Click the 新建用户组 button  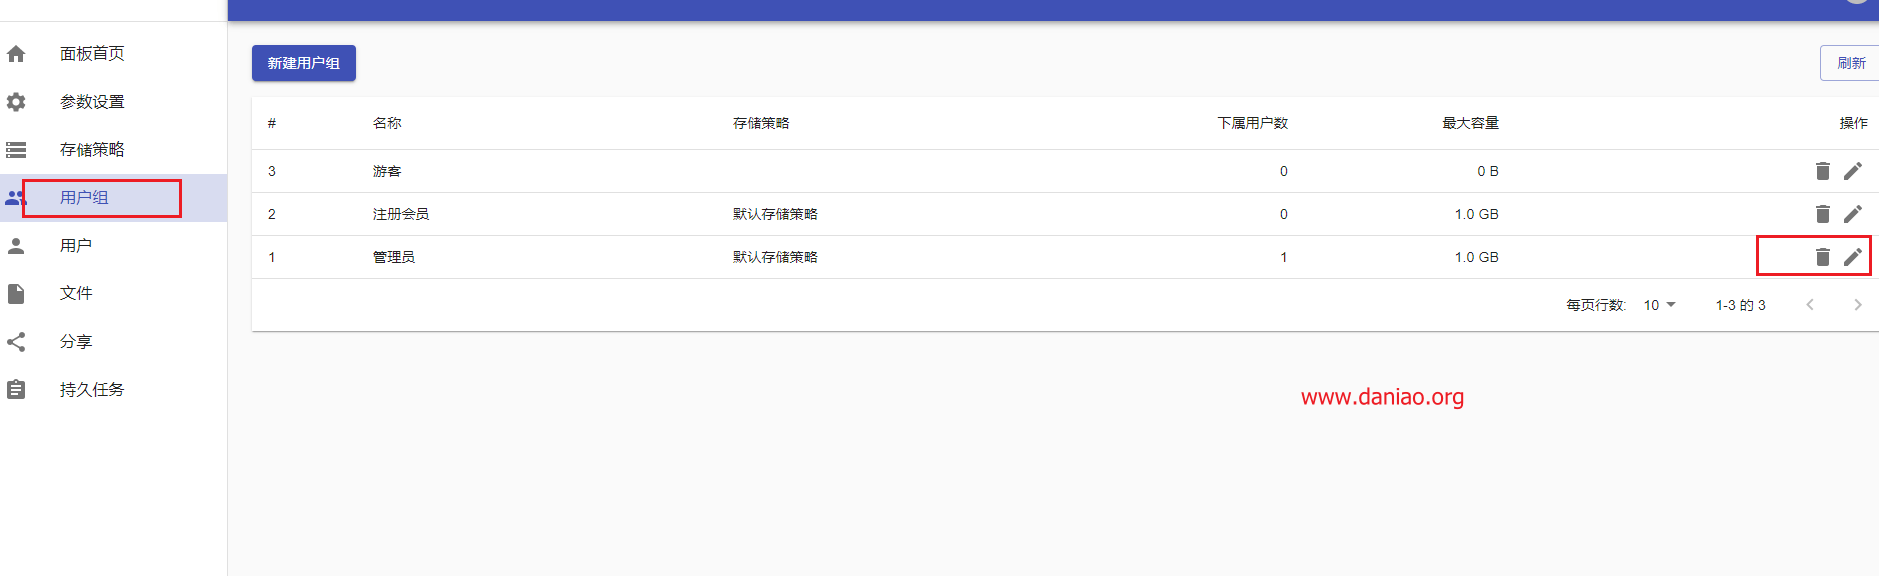304,63
